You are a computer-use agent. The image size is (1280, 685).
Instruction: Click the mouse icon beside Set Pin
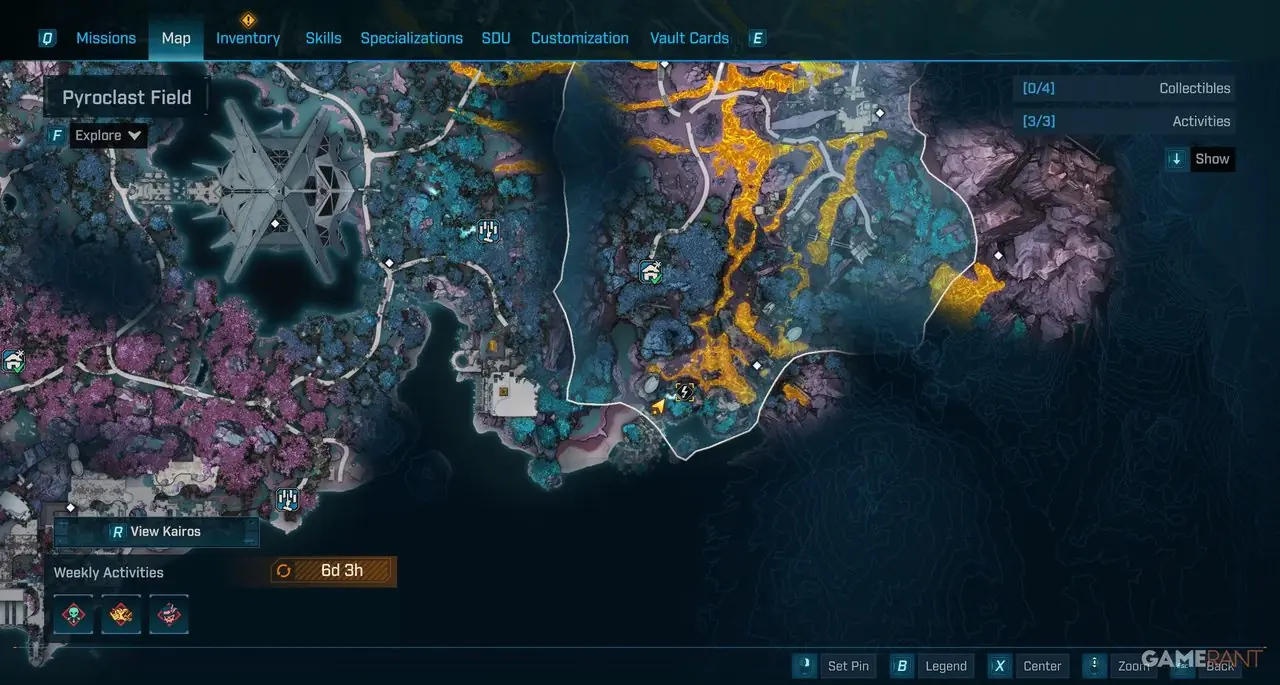pos(805,666)
